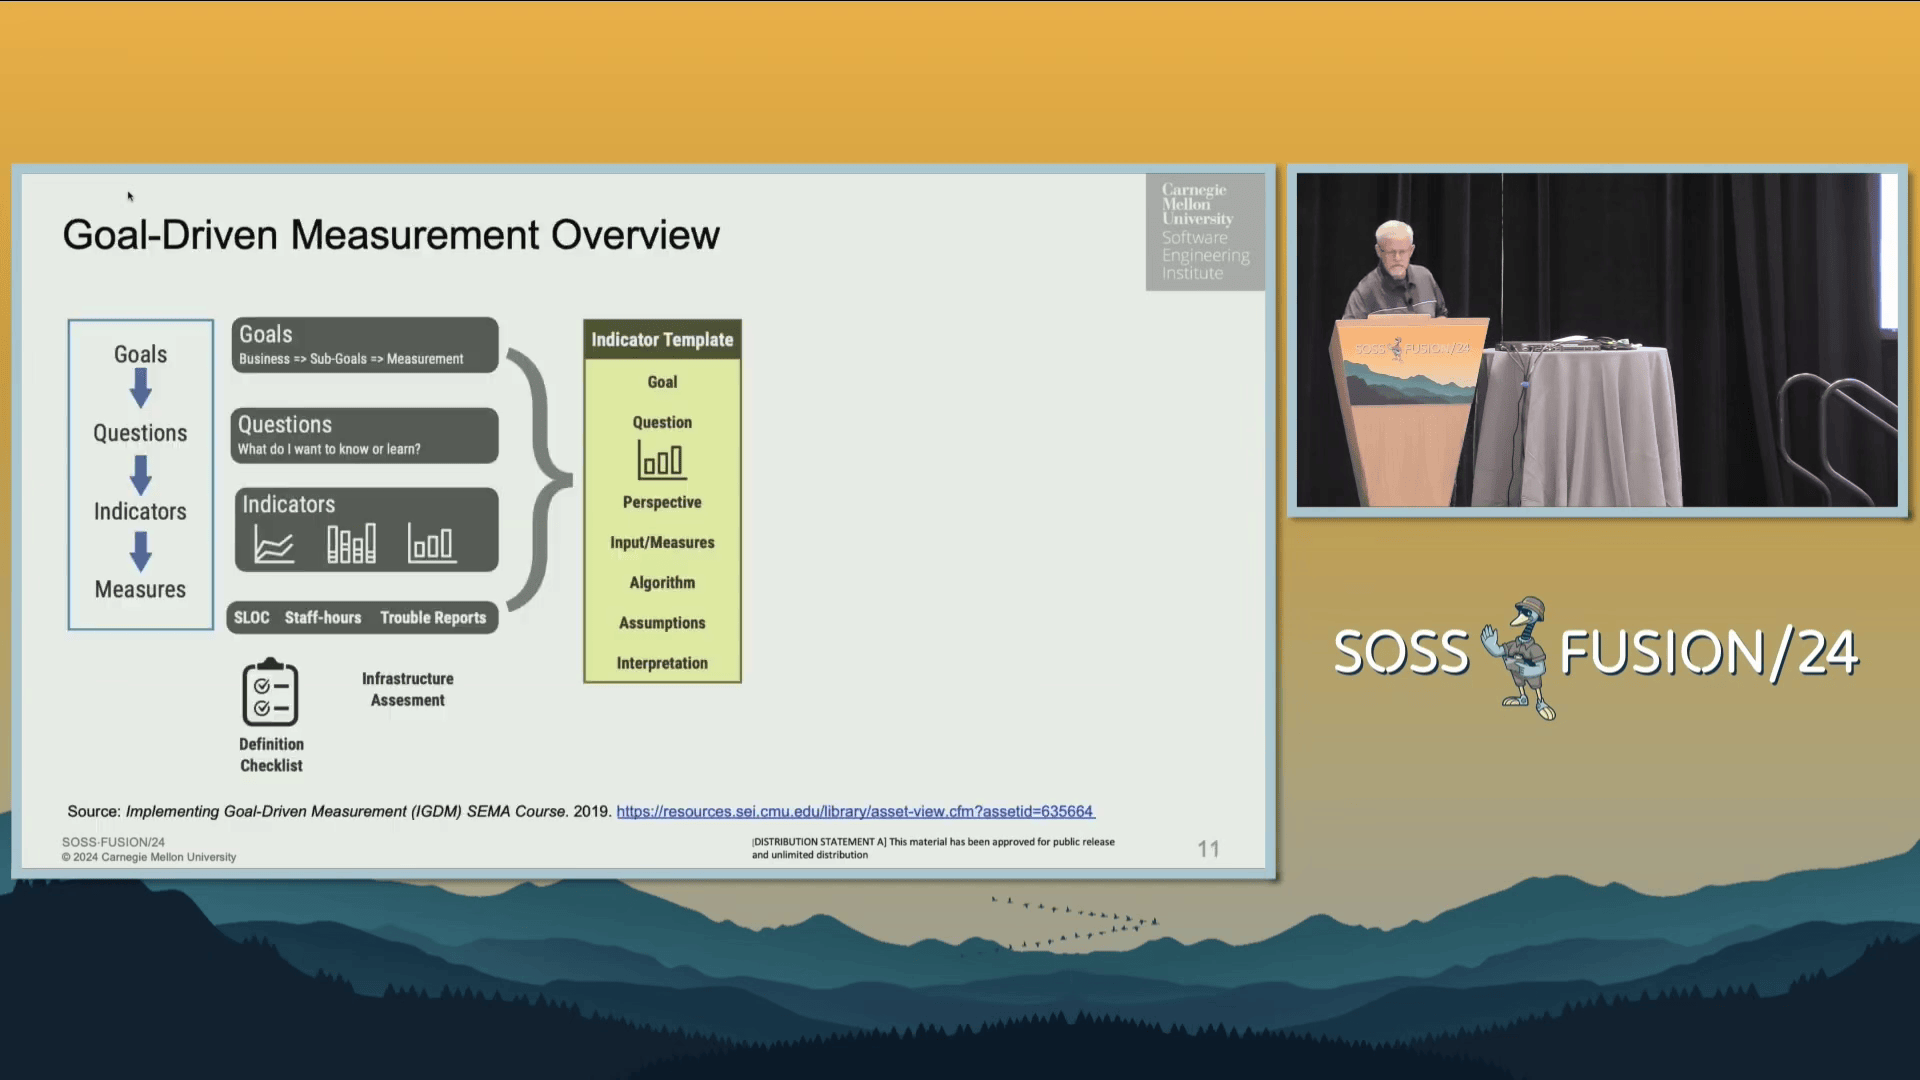
Task: Click the speaker video thumbnail
Action: coord(1596,340)
